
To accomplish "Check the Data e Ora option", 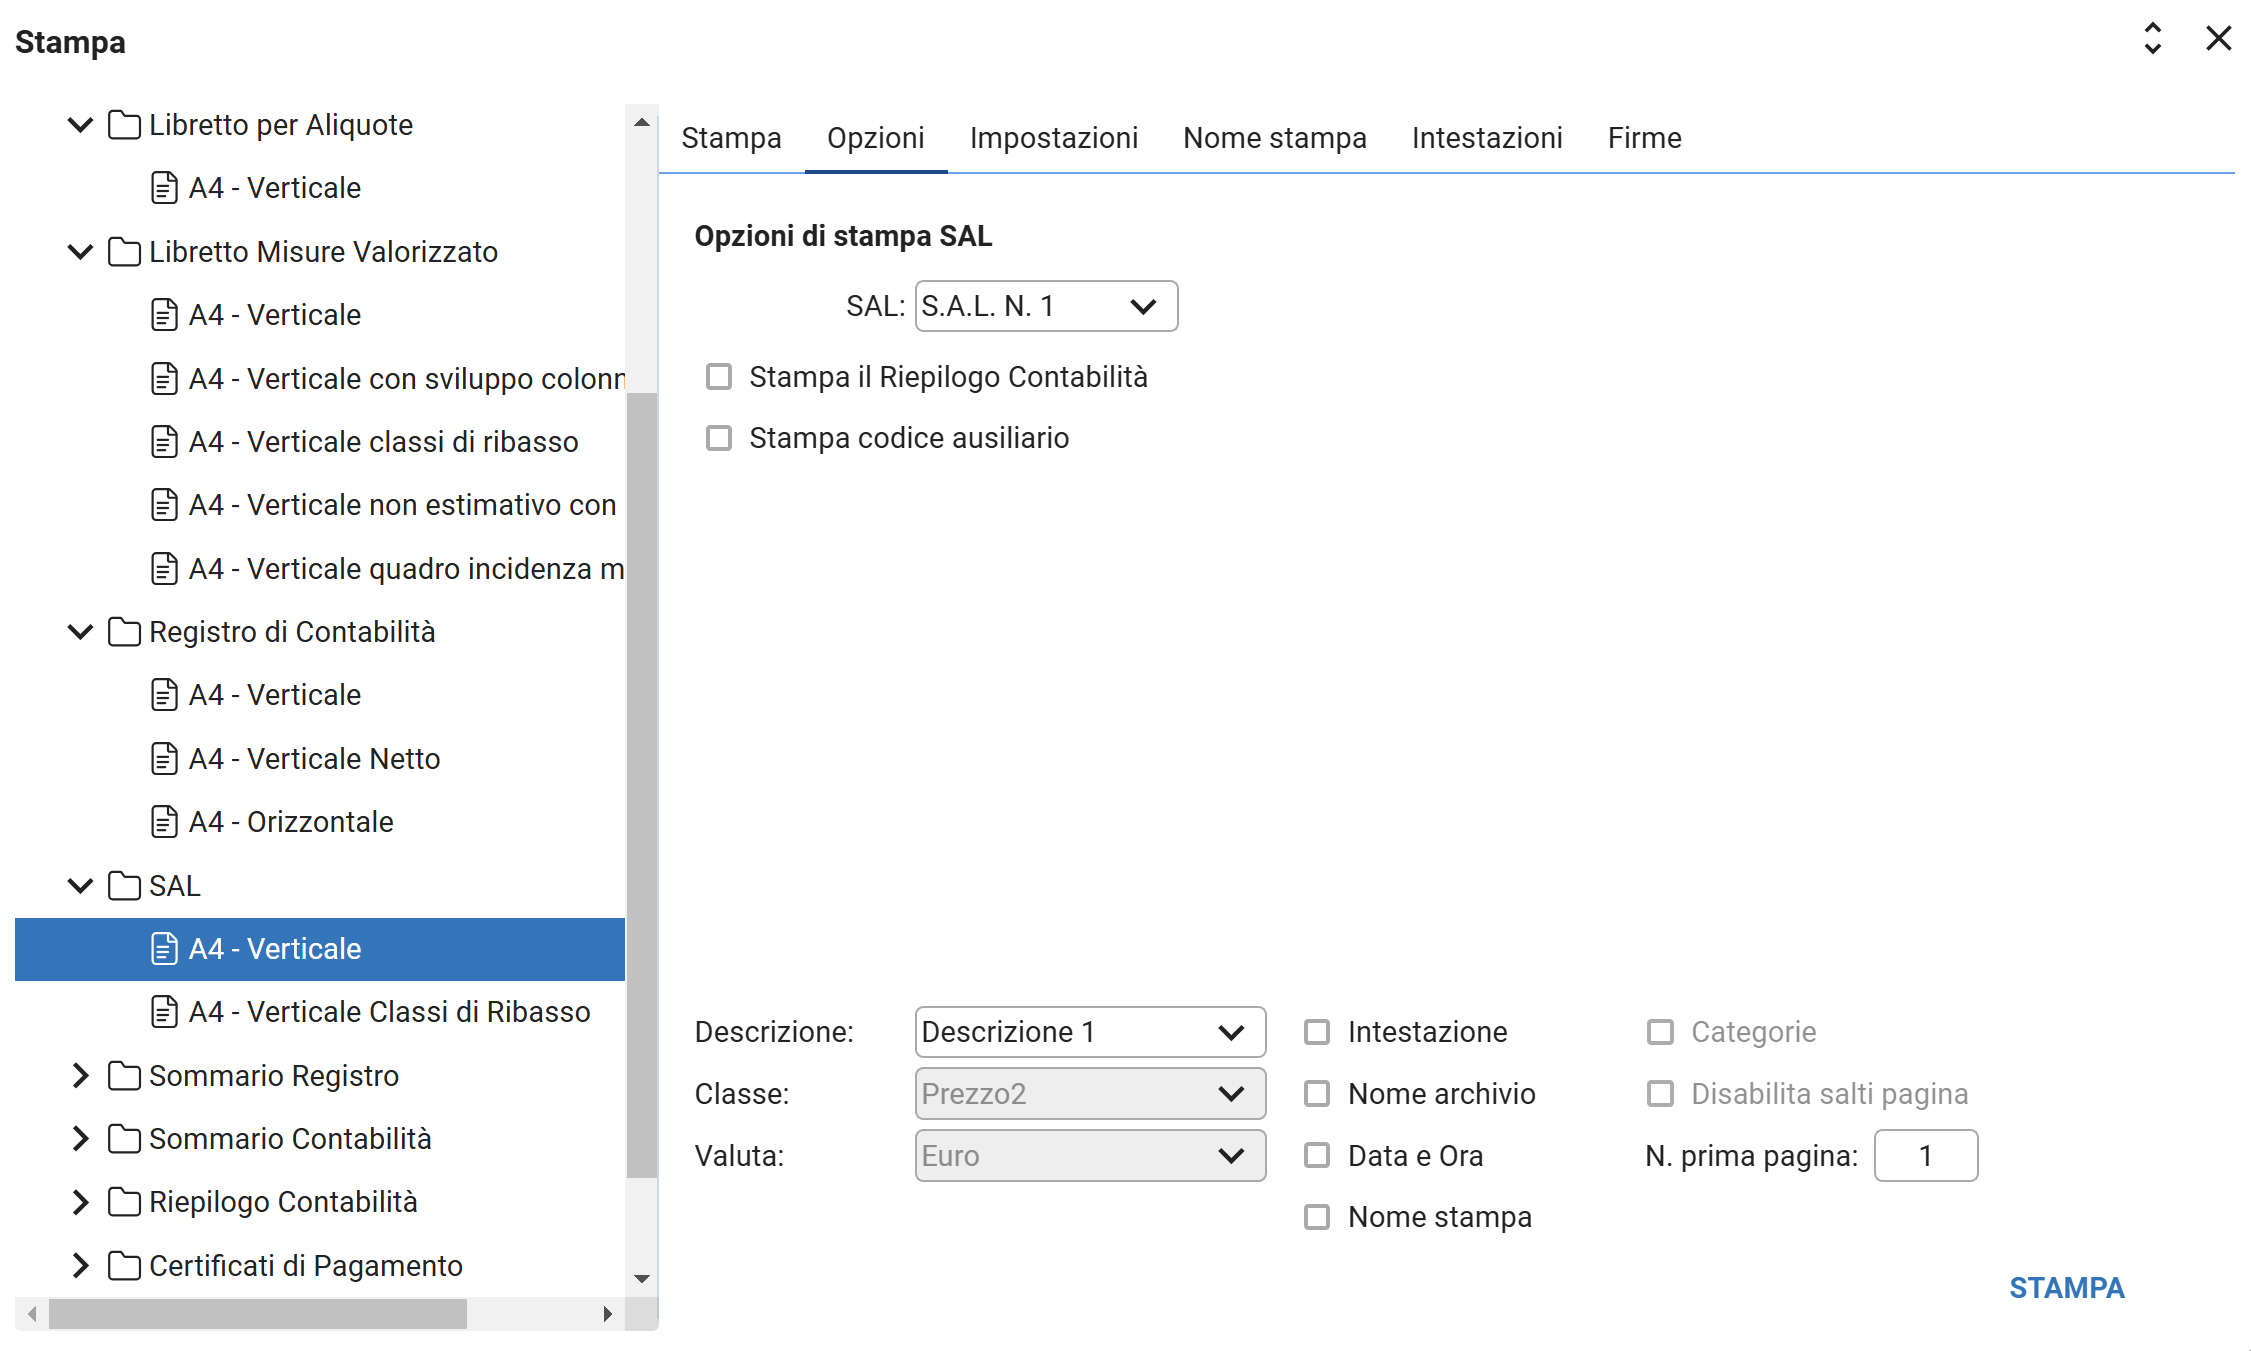I will coord(1317,1156).
